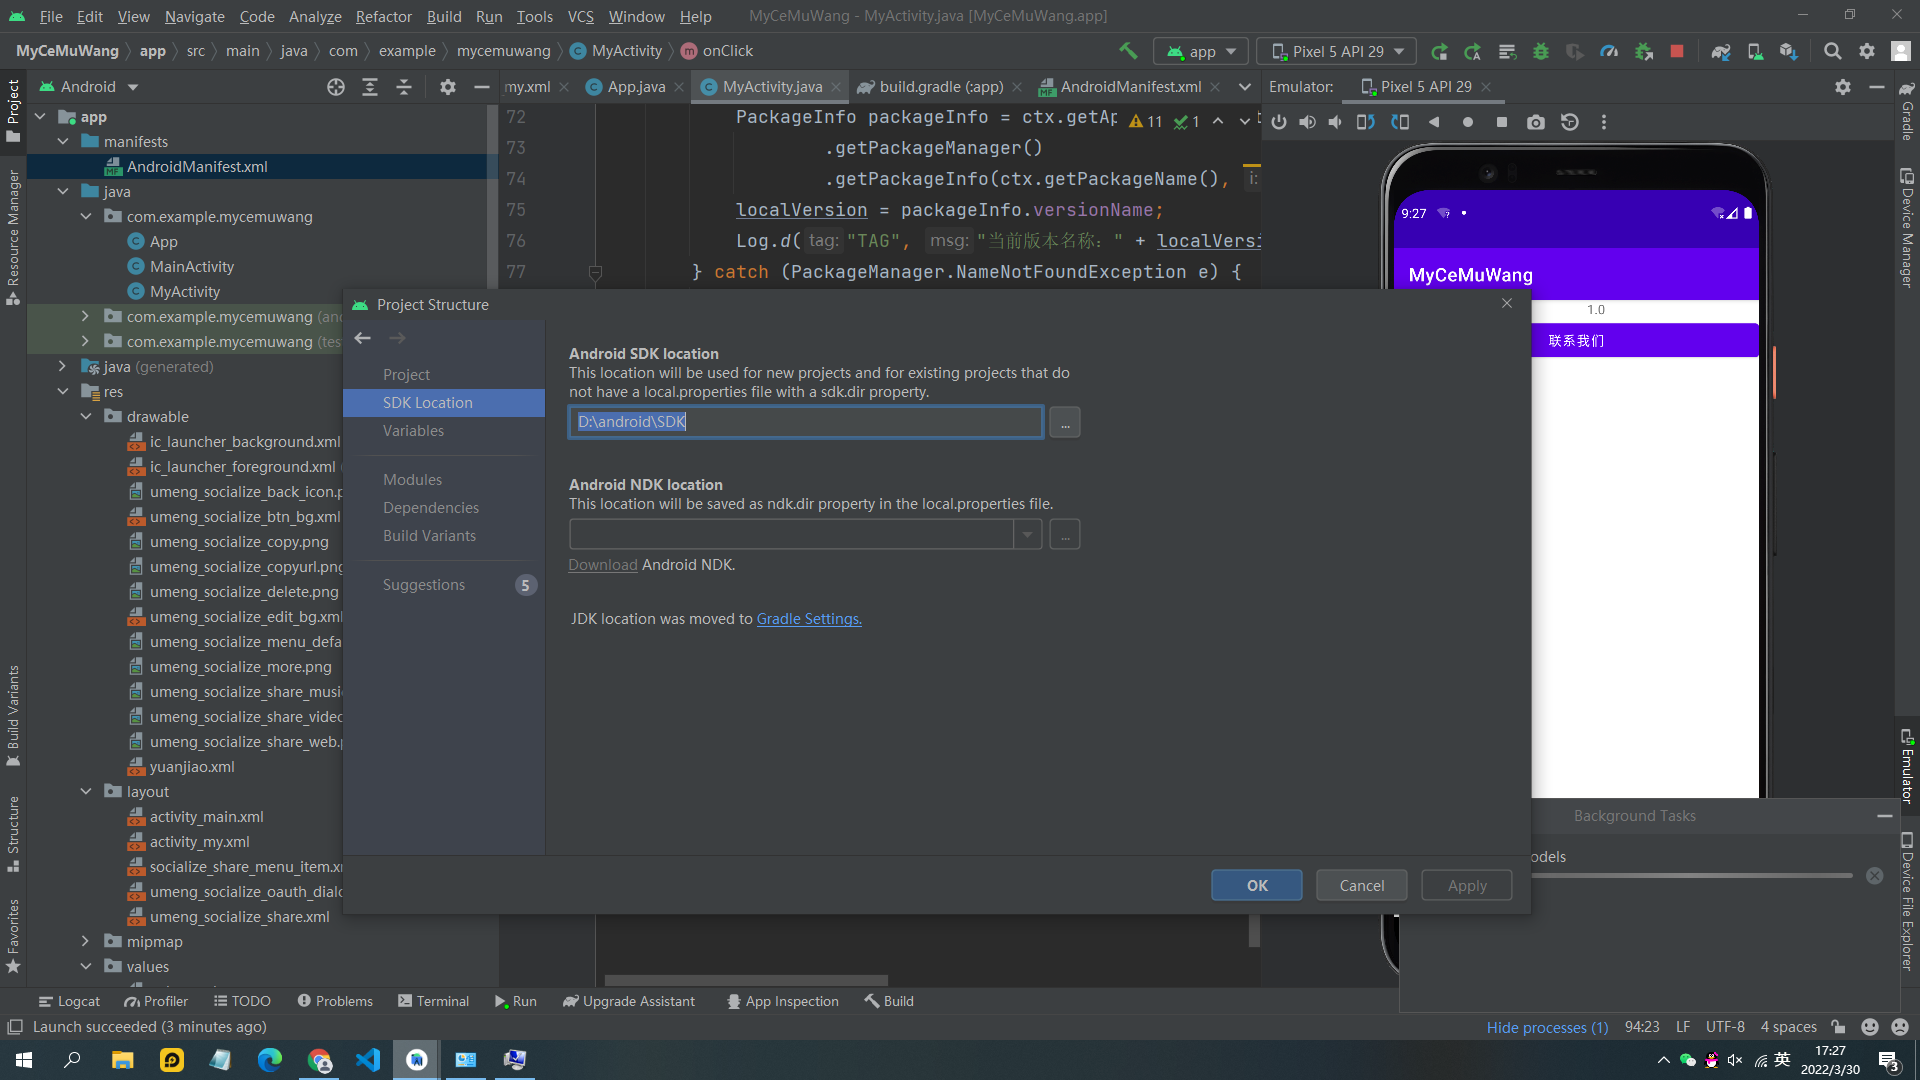Open the Profiler gauge icon in toolbar
Viewport: 1920px width, 1080px height.
pyautogui.click(x=1609, y=51)
